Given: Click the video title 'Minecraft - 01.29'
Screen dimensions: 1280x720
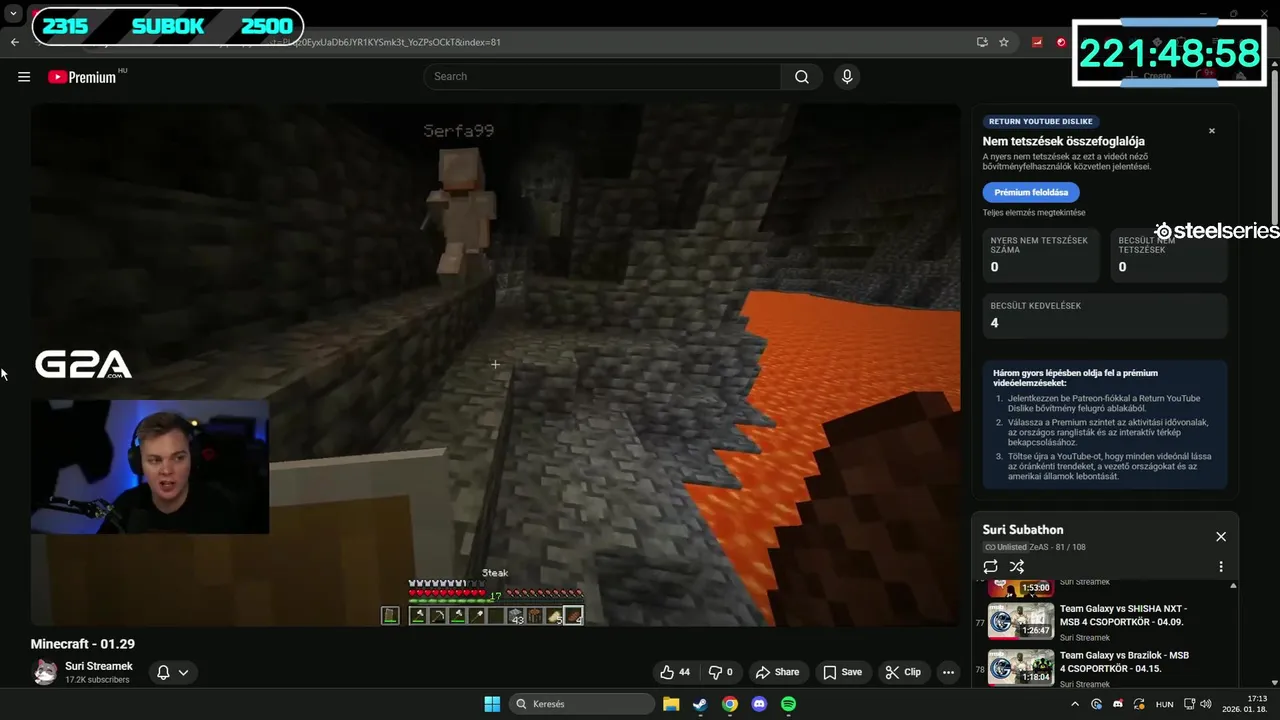Looking at the screenshot, I should [82, 644].
